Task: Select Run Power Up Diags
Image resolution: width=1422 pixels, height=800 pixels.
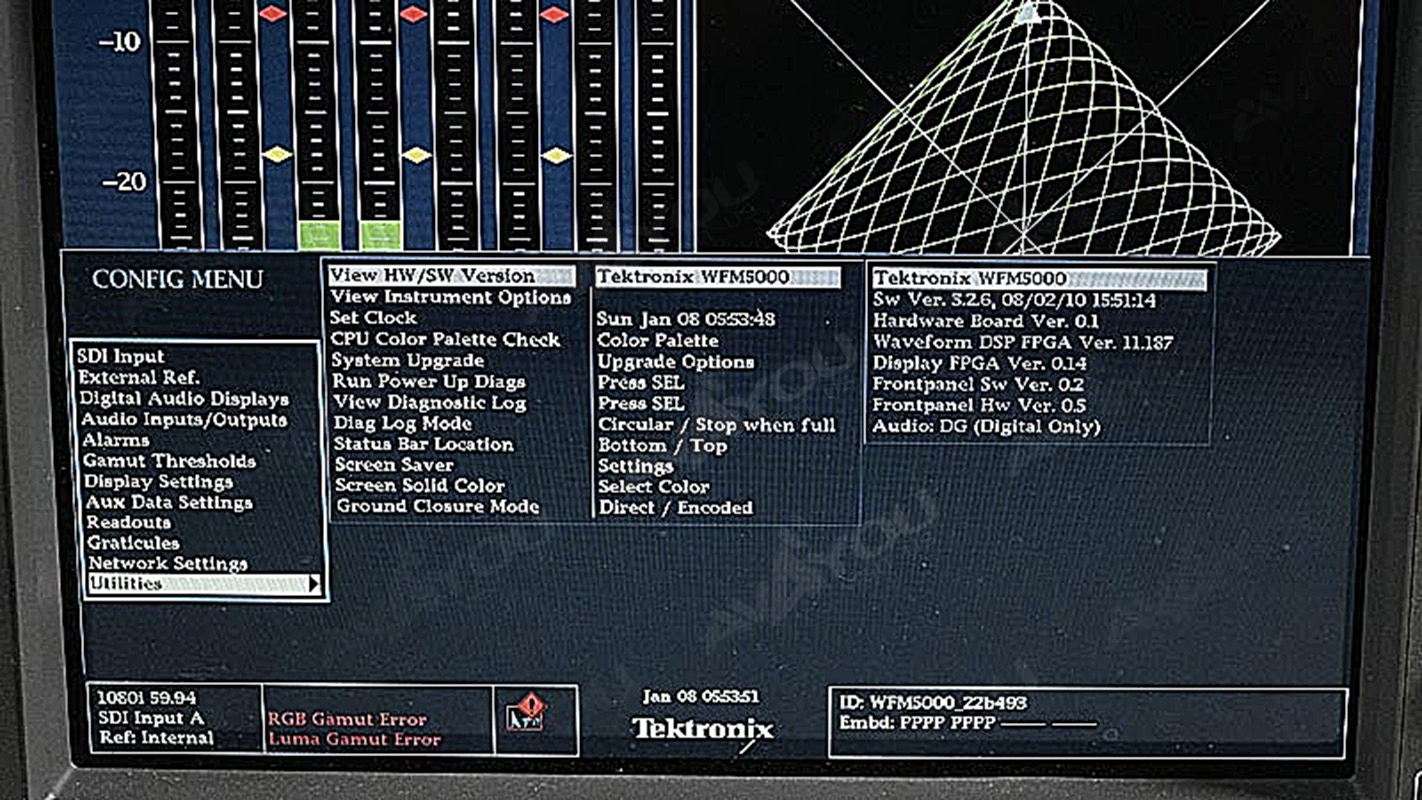Action: click(x=429, y=382)
